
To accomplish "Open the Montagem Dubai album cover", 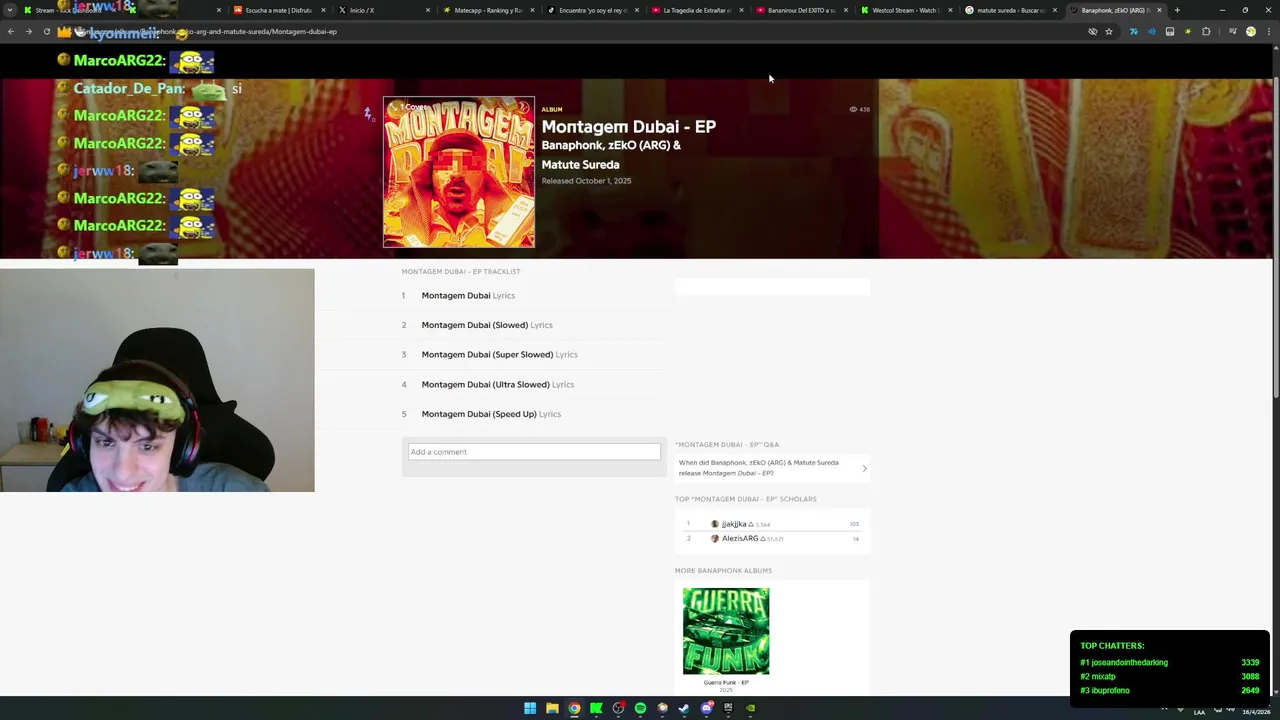I will tap(459, 172).
